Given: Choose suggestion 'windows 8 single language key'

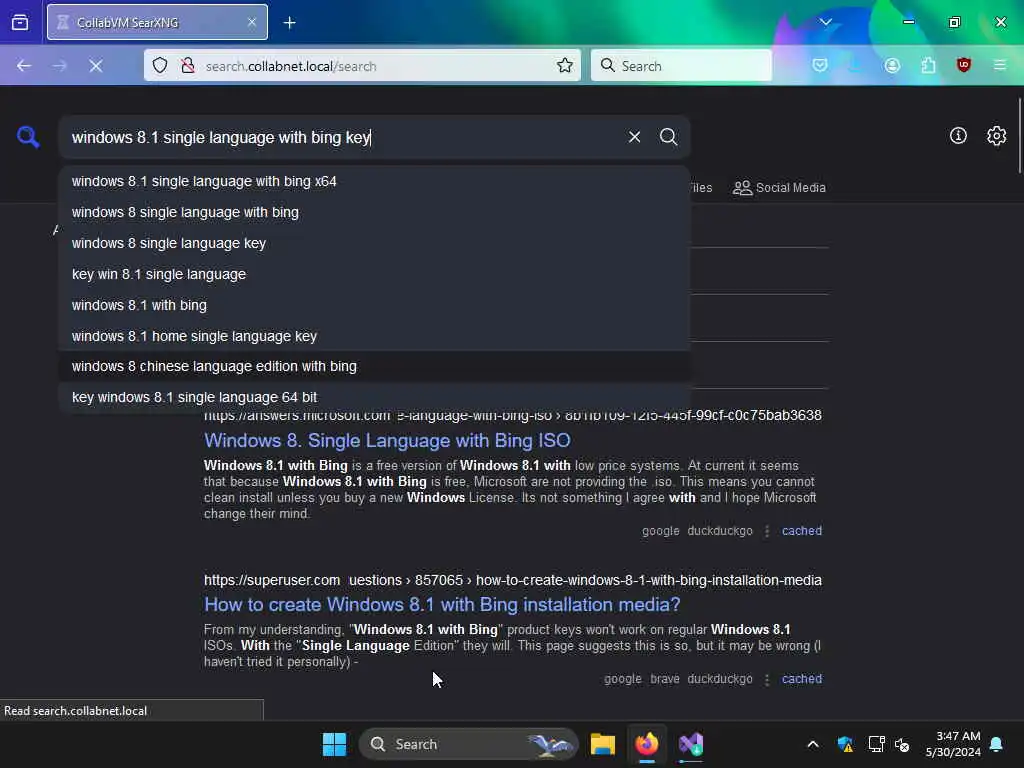Looking at the screenshot, I should pos(374,243).
